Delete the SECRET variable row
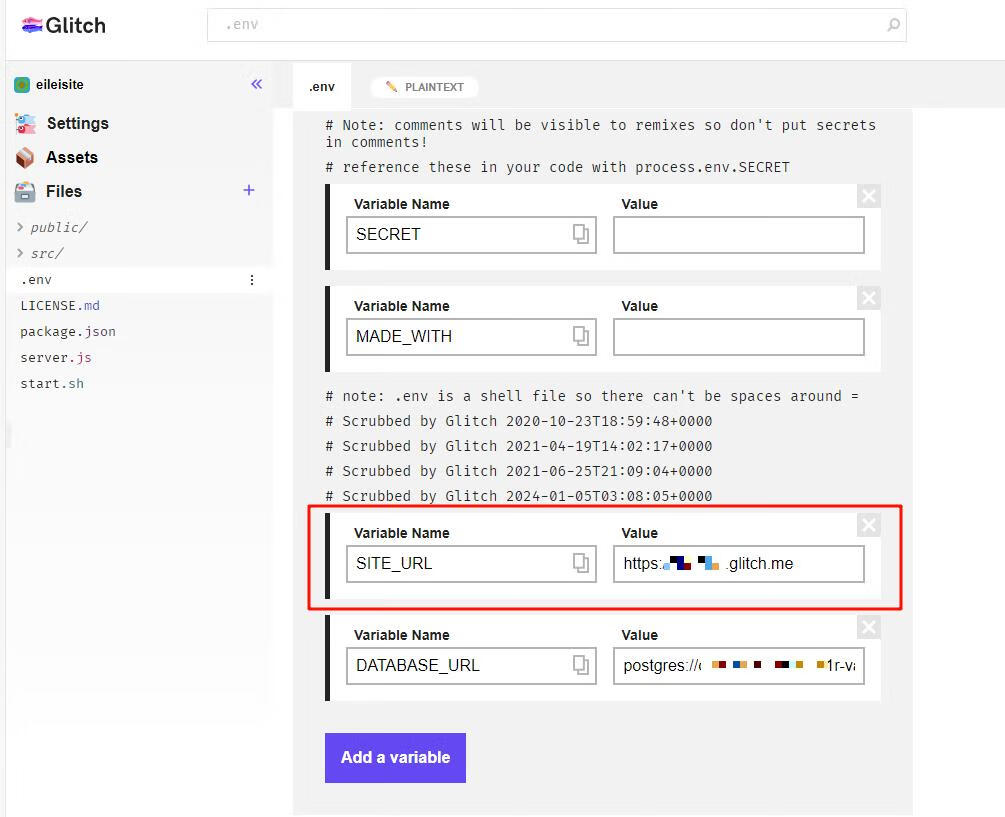Viewport: 1005px width, 817px height. click(868, 196)
